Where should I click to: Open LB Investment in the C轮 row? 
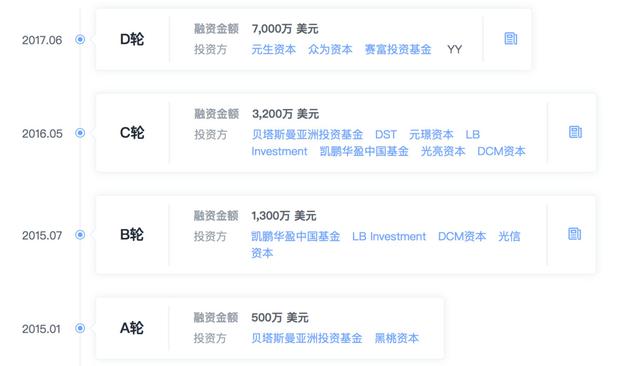(366, 143)
